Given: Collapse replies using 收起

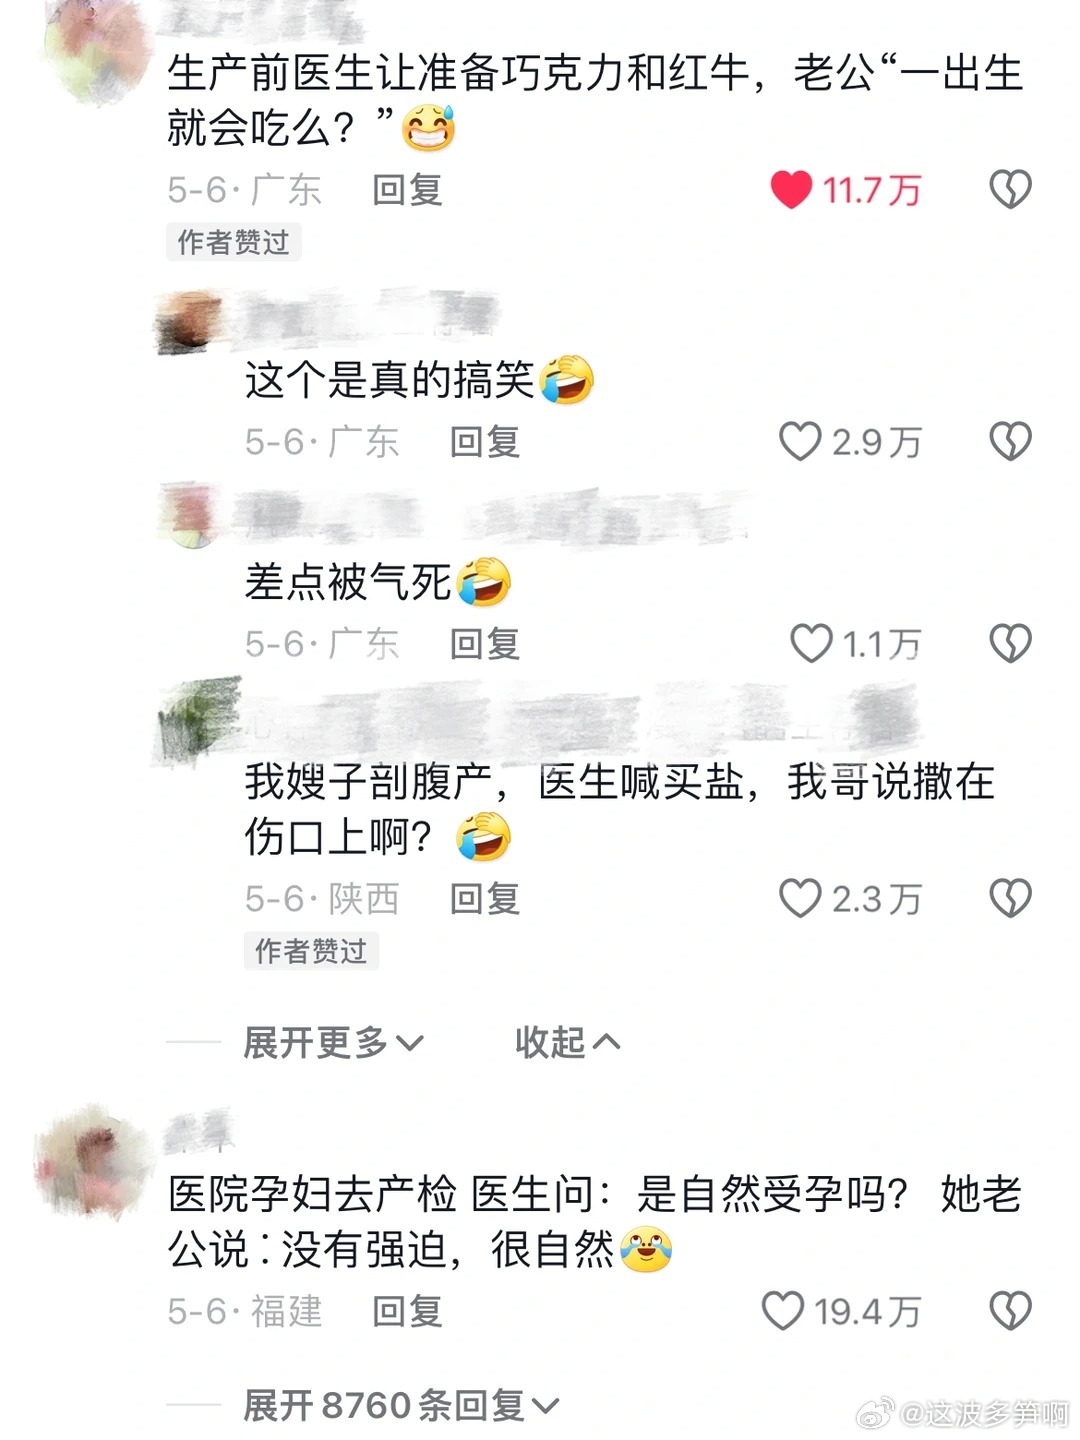Looking at the screenshot, I should coord(567,1043).
